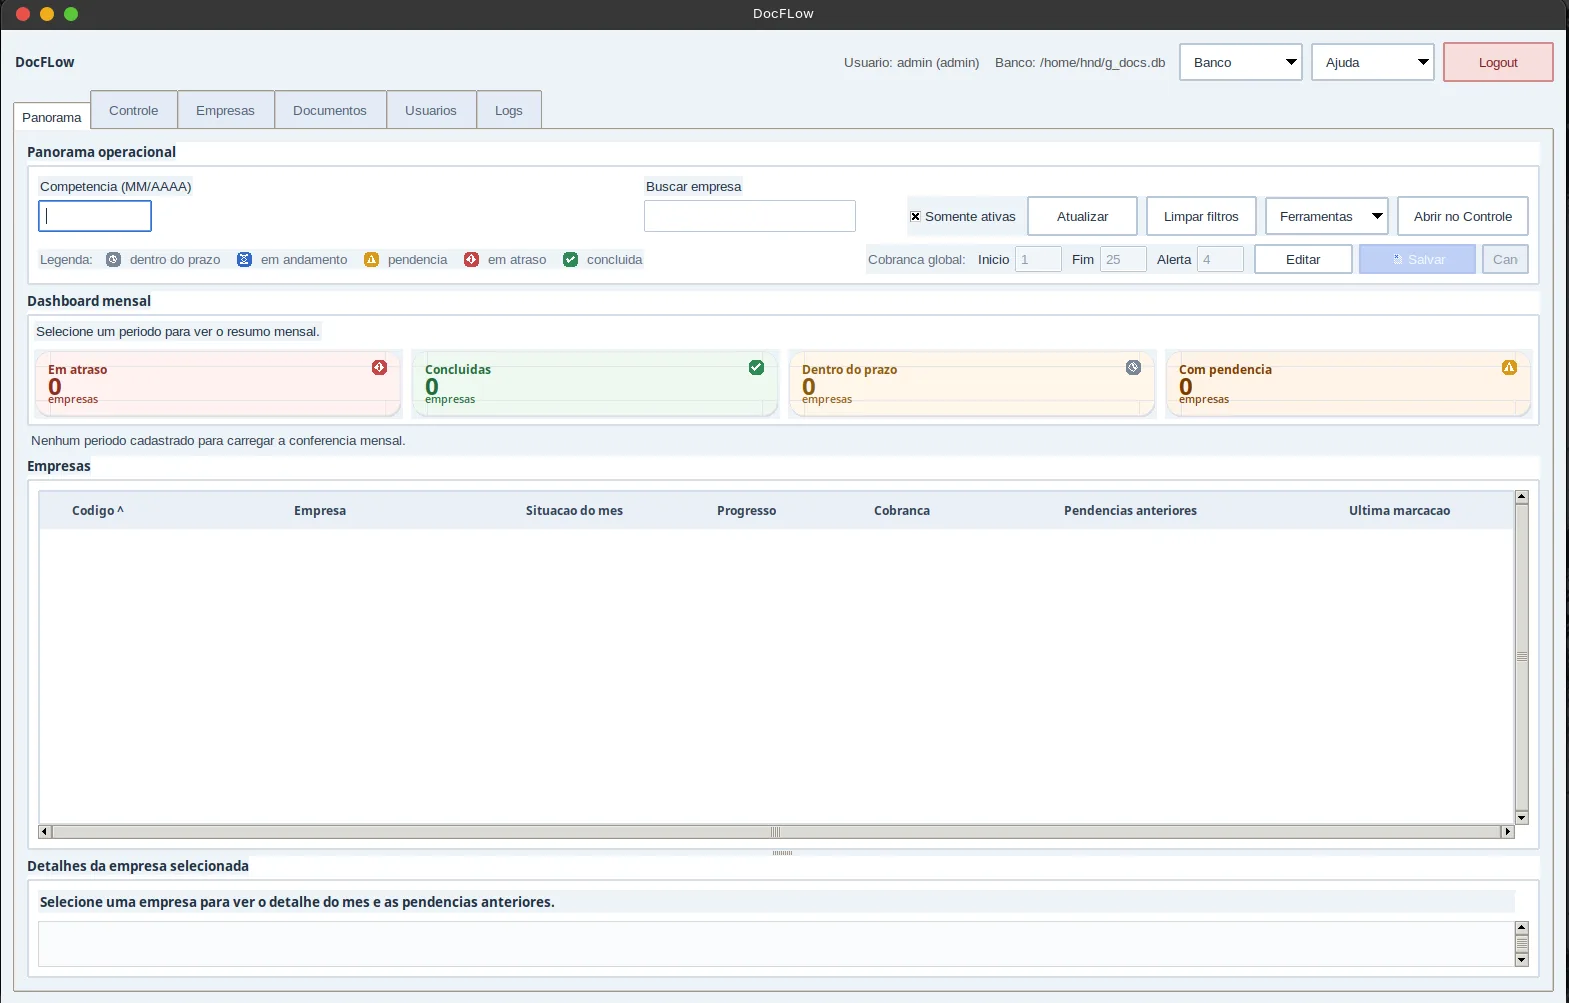The image size is (1569, 1003).
Task: Click the 'Ultima marcacao' column header
Action: coord(1399,510)
